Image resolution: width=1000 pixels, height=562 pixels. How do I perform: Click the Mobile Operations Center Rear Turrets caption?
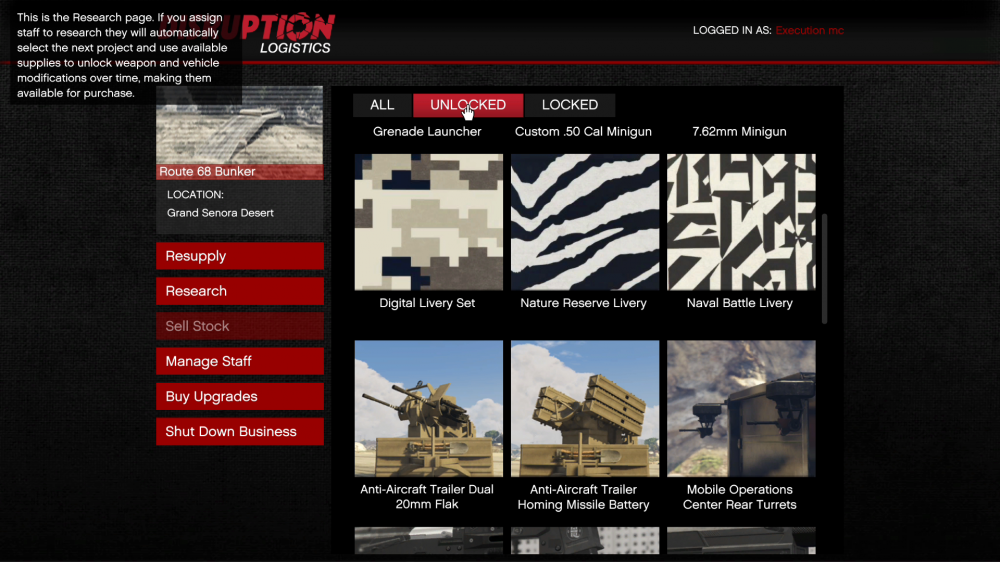click(x=740, y=497)
